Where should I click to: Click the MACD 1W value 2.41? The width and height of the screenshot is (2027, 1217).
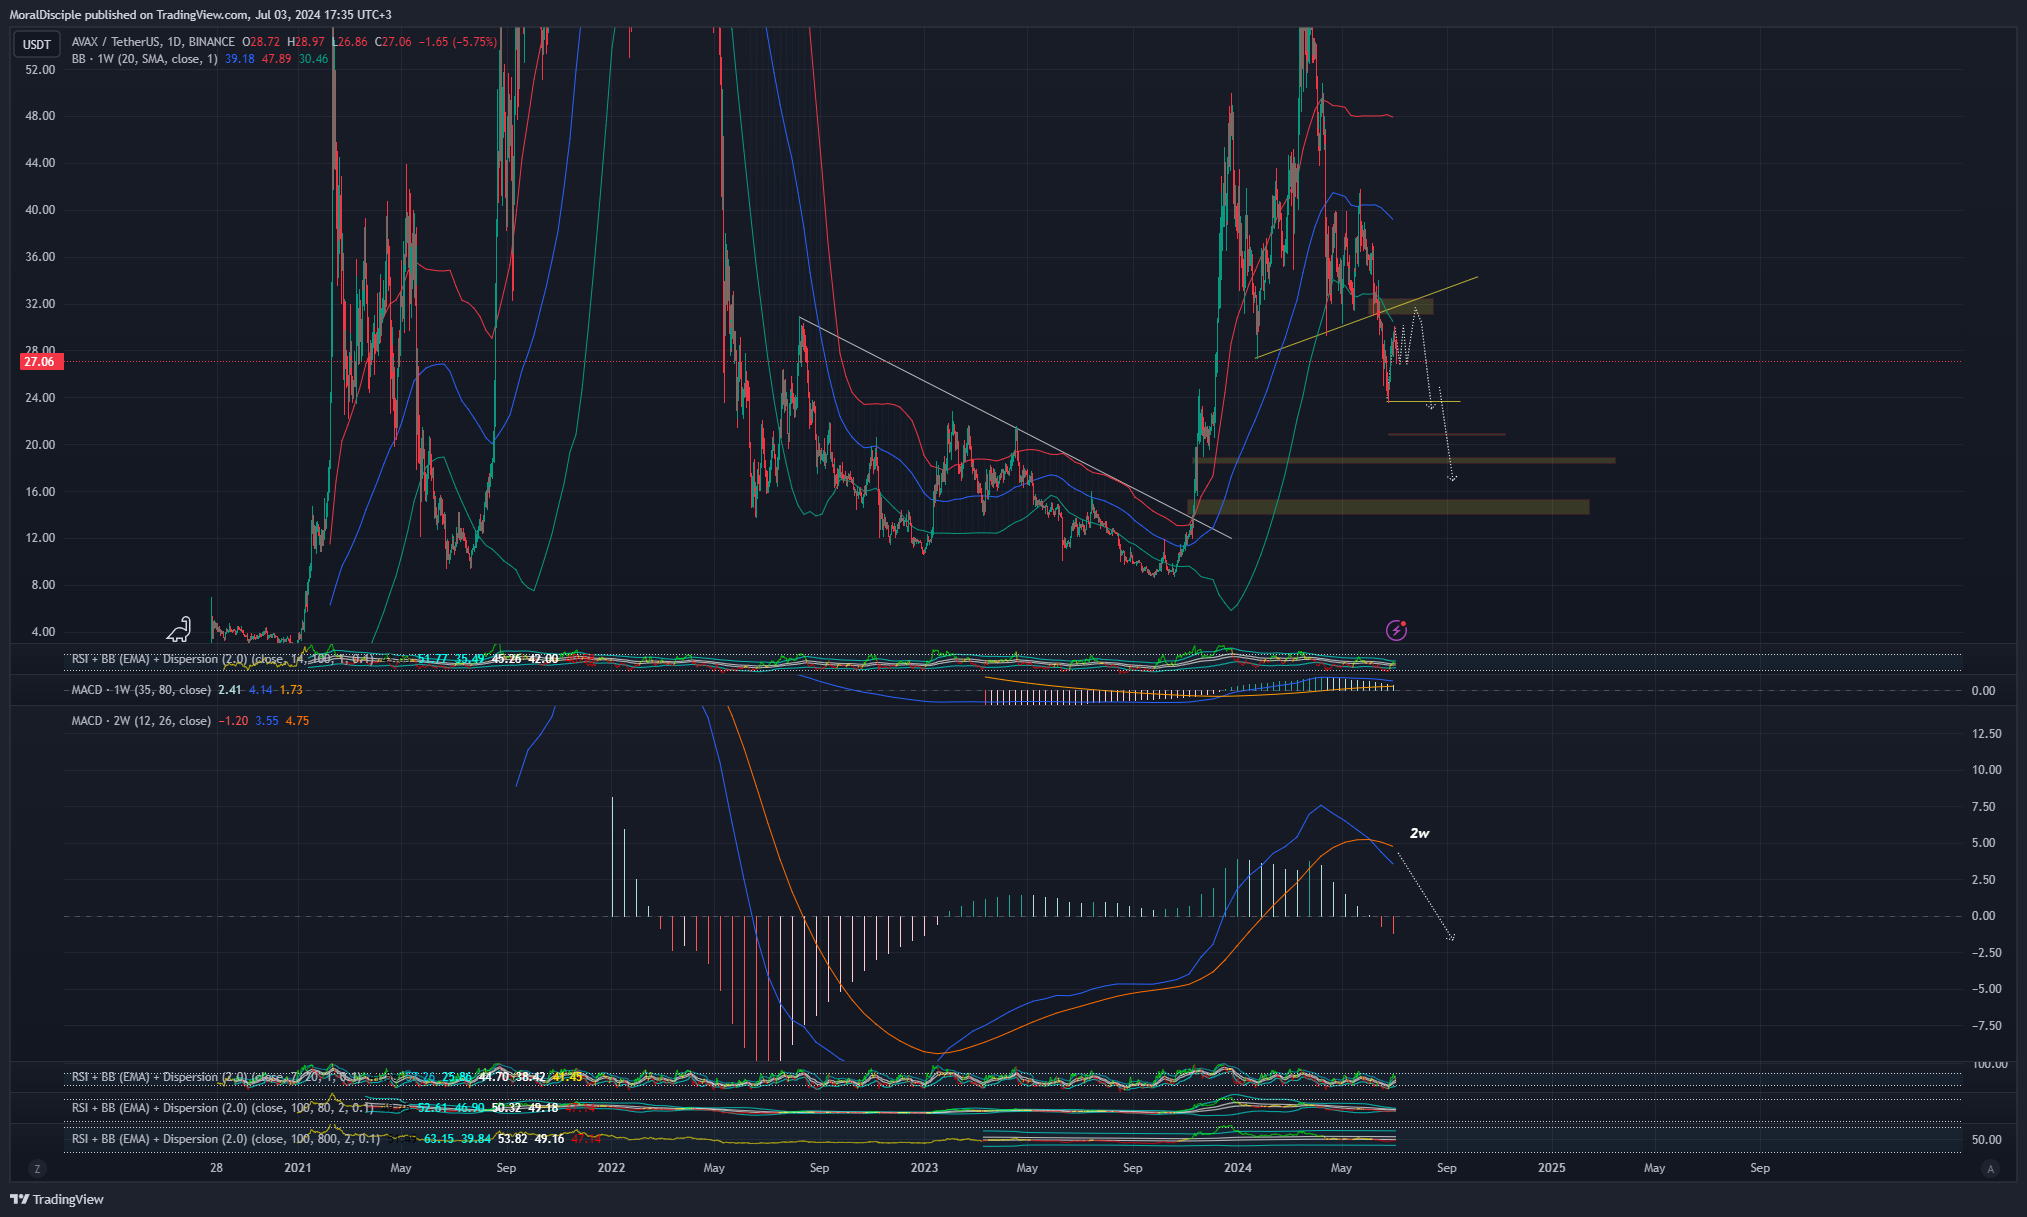point(230,690)
